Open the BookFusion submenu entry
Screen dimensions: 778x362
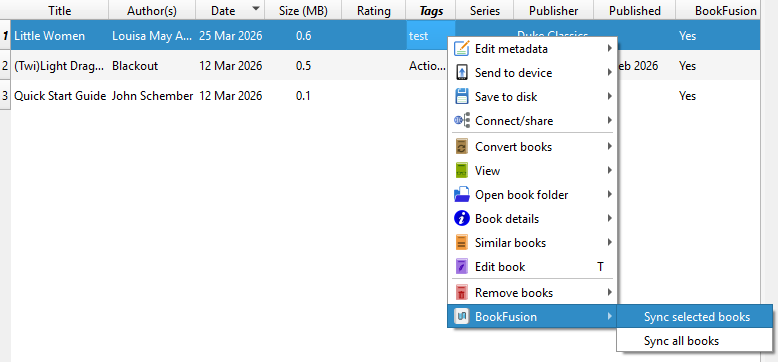532,316
